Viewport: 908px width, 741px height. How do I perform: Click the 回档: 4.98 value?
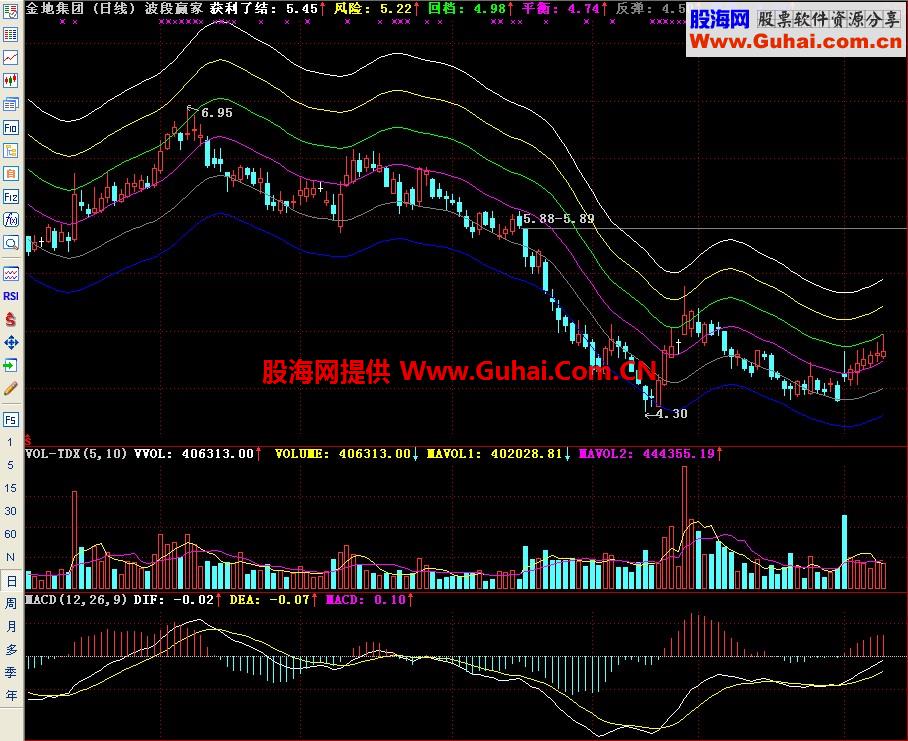[467, 8]
